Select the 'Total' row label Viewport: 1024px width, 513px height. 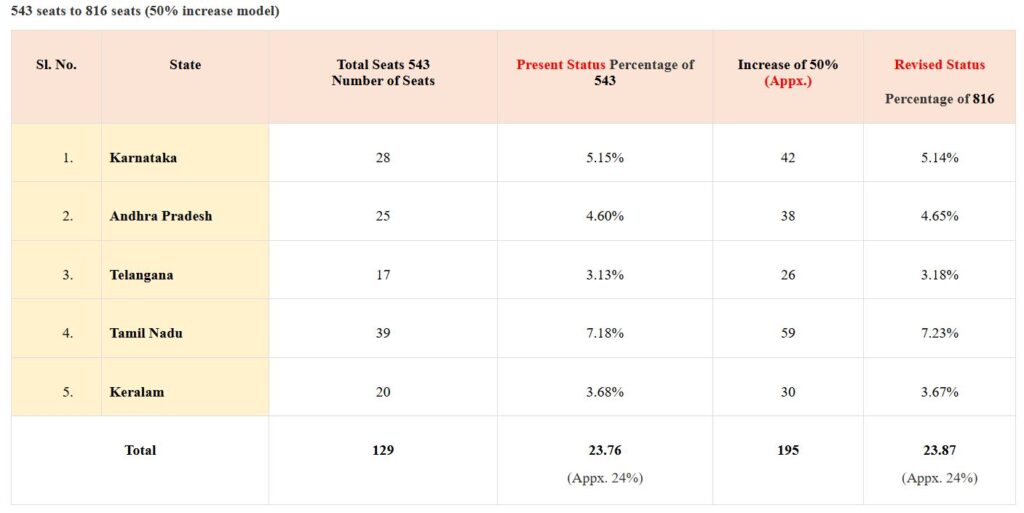pos(140,450)
